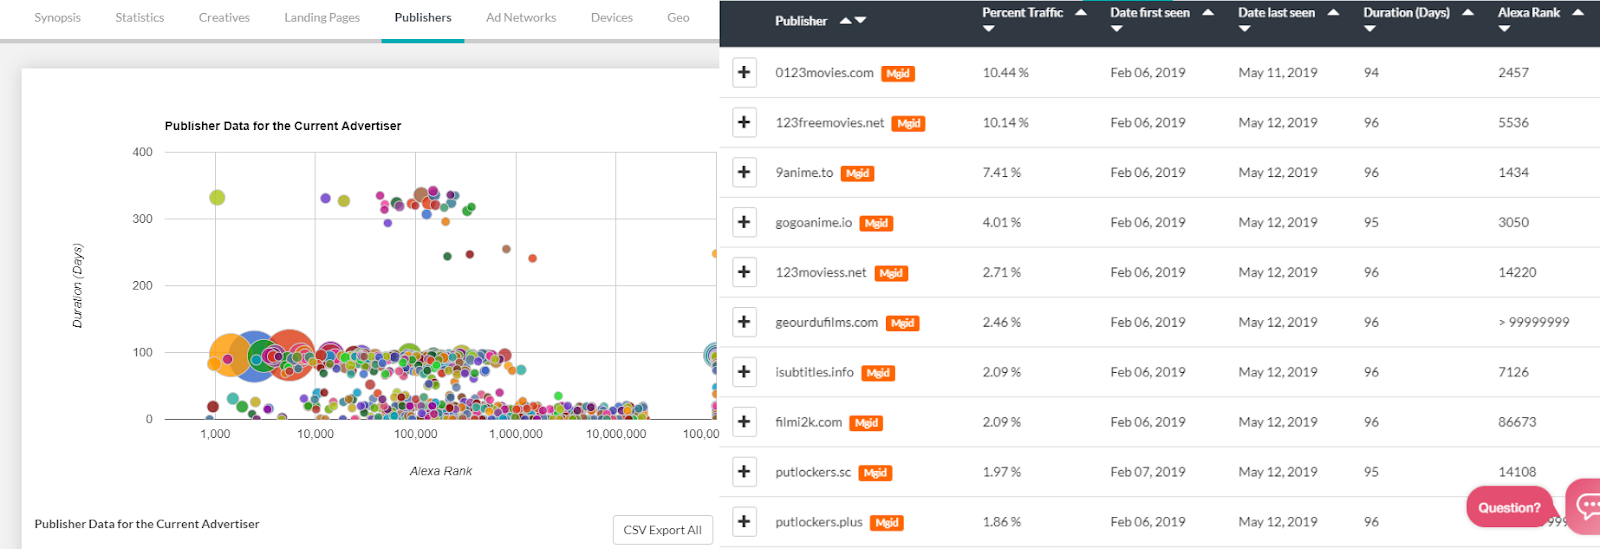This screenshot has width=1600, height=549.
Task: Click Mgid badge next to isubtitles.info
Action: (x=878, y=374)
